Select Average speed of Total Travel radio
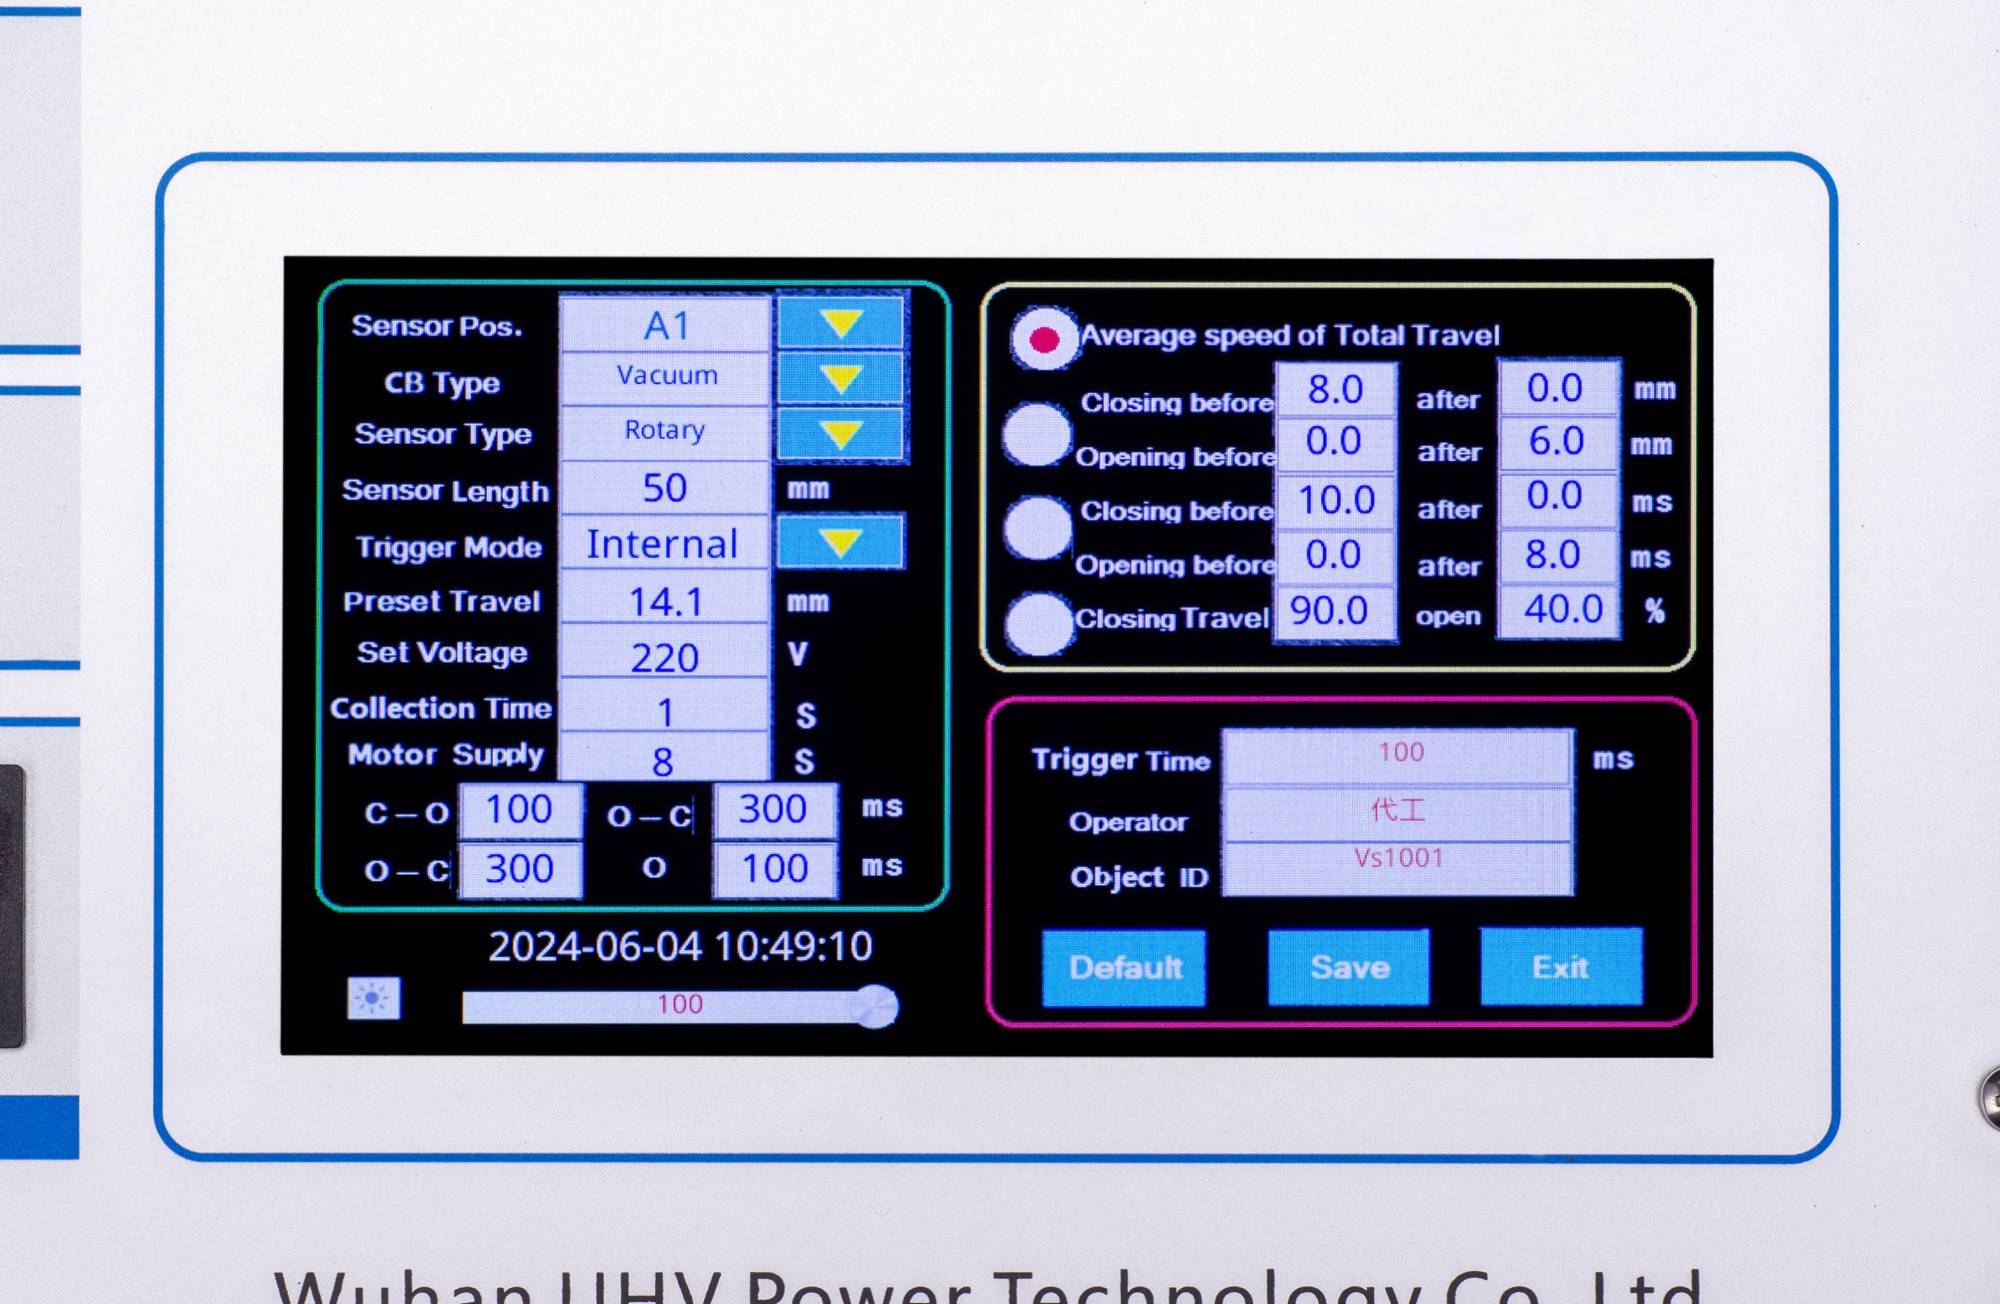The height and width of the screenshot is (1304, 2000). (1043, 339)
